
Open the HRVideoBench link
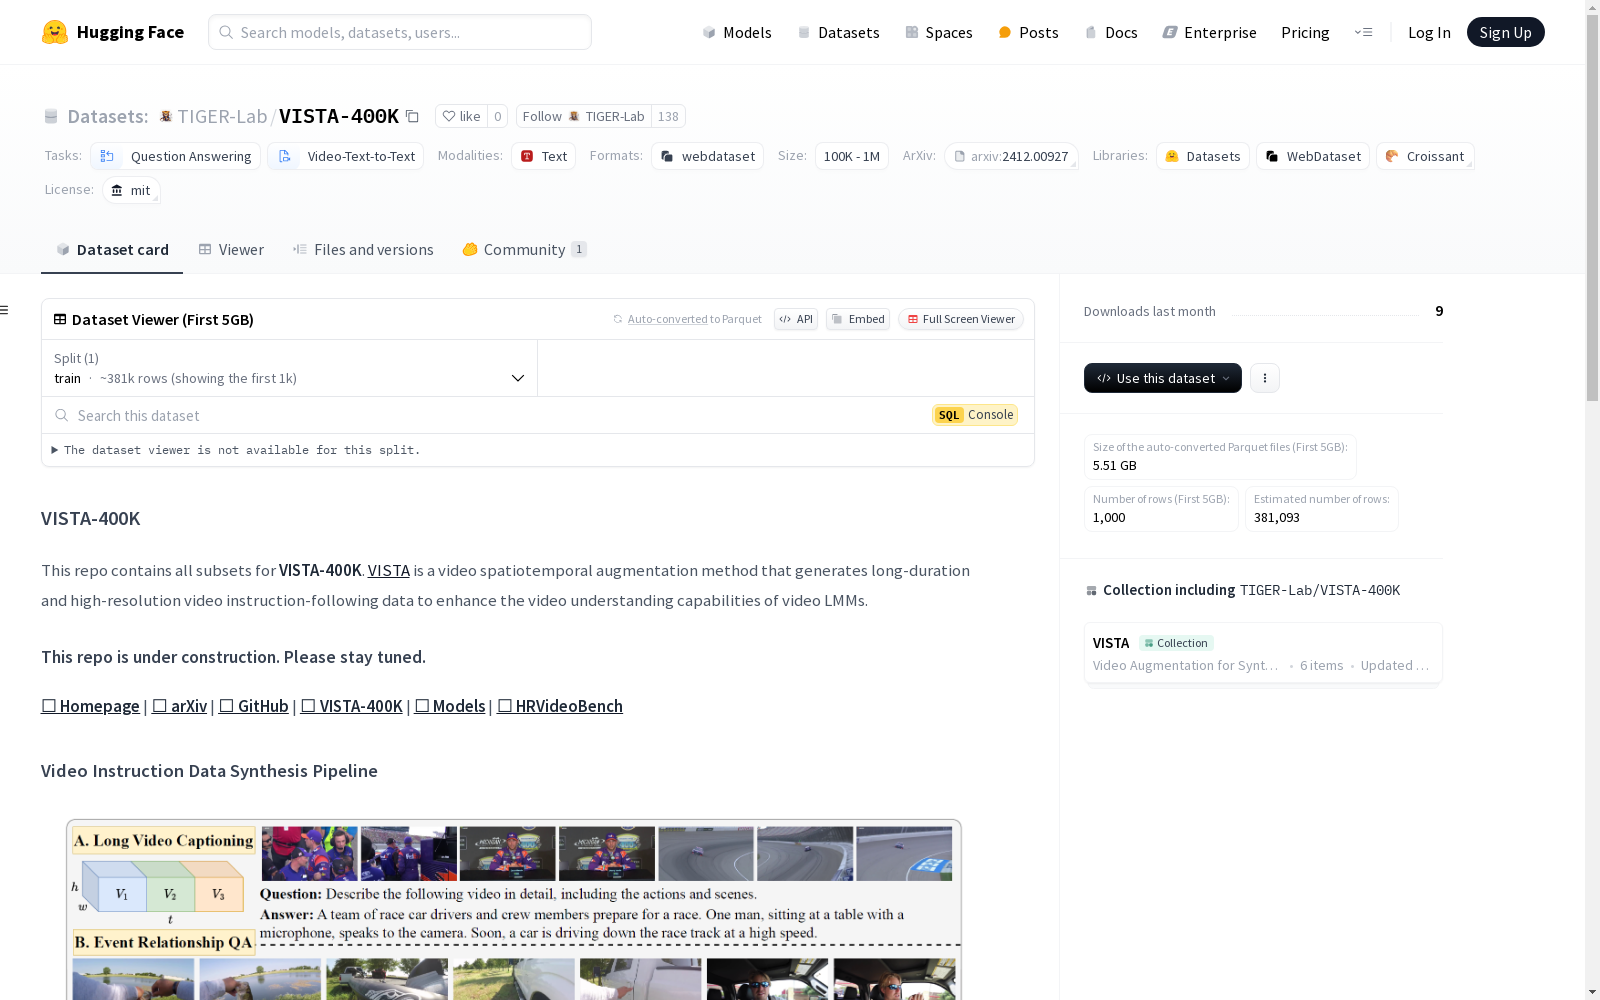pyautogui.click(x=560, y=706)
